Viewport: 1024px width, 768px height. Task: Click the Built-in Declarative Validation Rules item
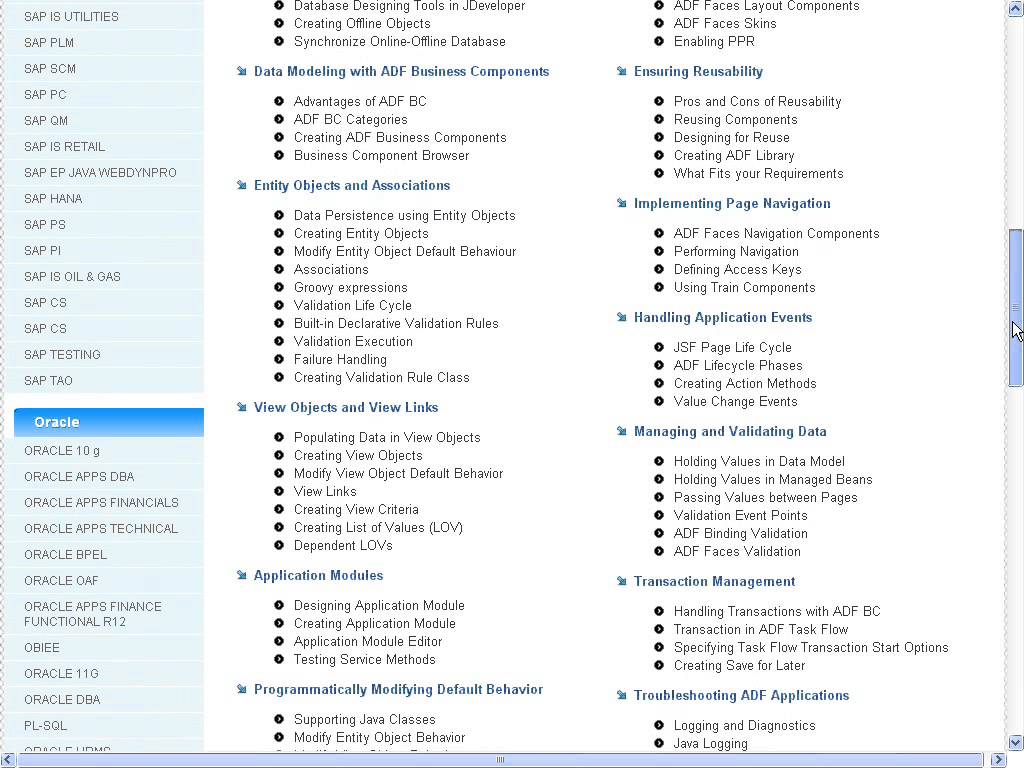(396, 324)
